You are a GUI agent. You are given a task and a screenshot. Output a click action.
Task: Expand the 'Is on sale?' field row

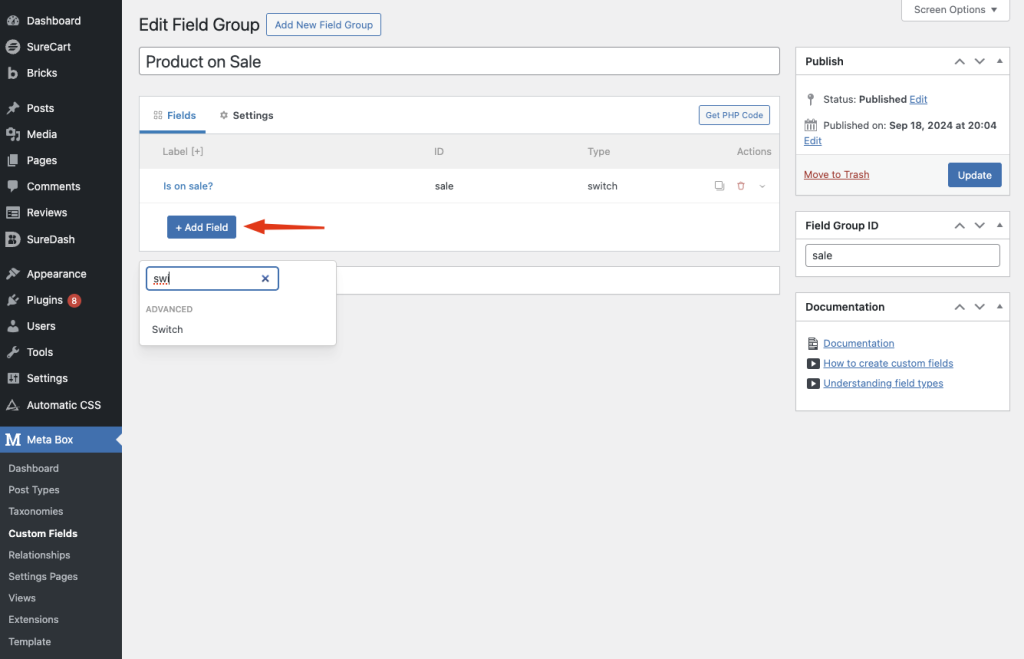762,186
